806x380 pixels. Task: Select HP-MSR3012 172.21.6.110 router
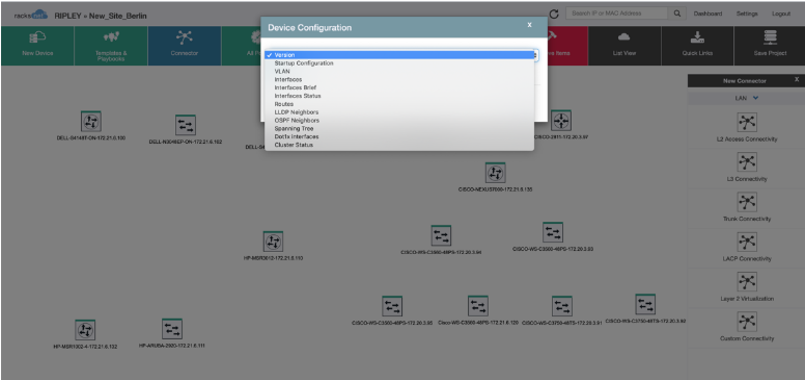click(273, 241)
